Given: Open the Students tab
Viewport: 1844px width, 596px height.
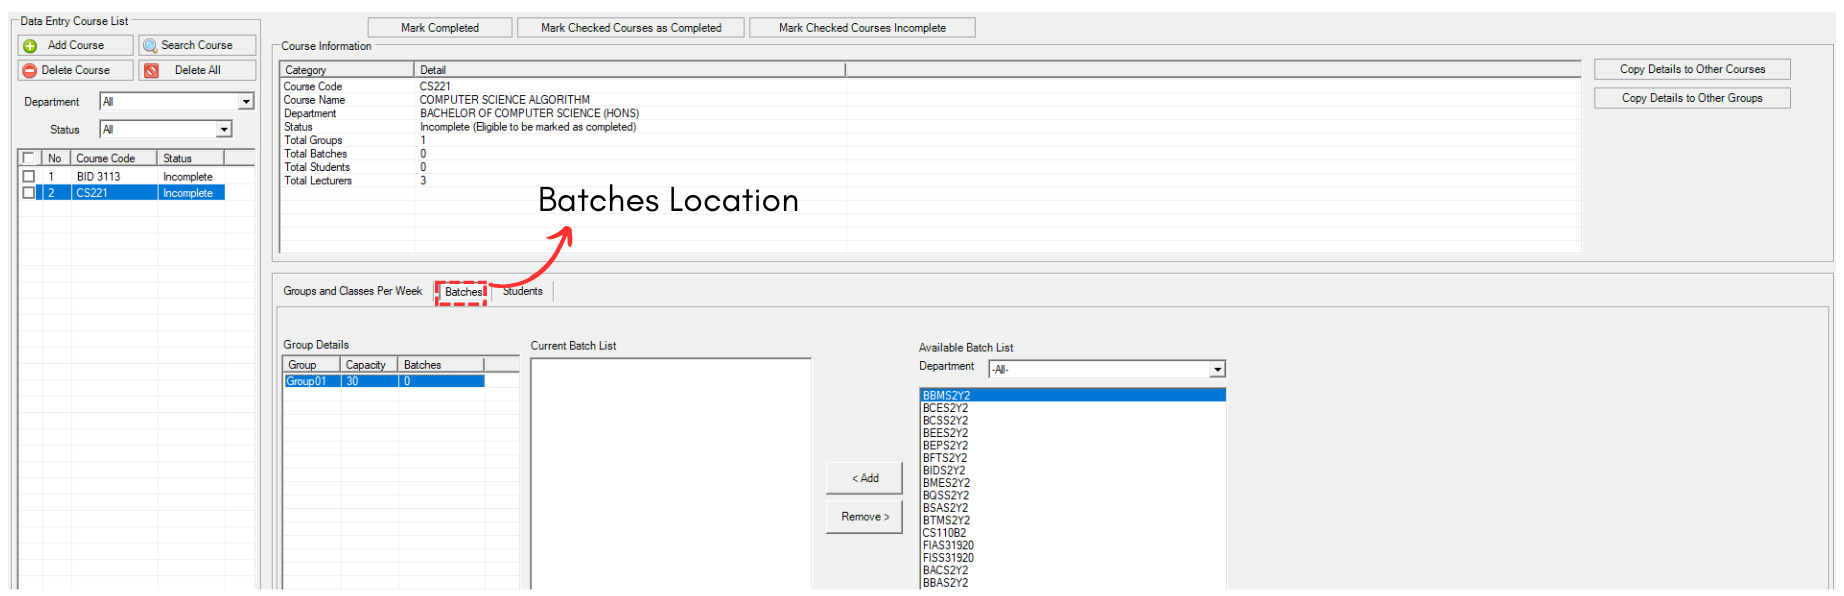Looking at the screenshot, I should [522, 291].
